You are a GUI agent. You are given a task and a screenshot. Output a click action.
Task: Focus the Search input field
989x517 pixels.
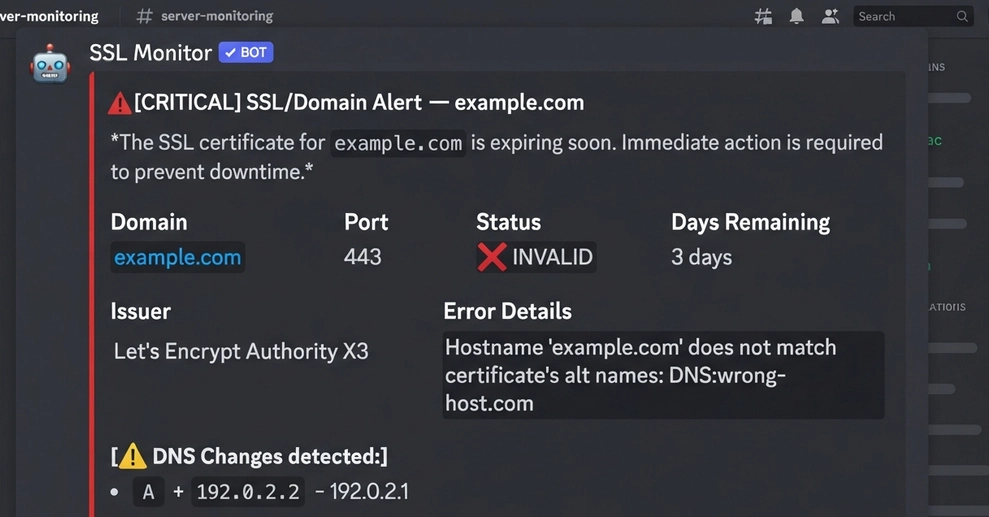coord(912,16)
